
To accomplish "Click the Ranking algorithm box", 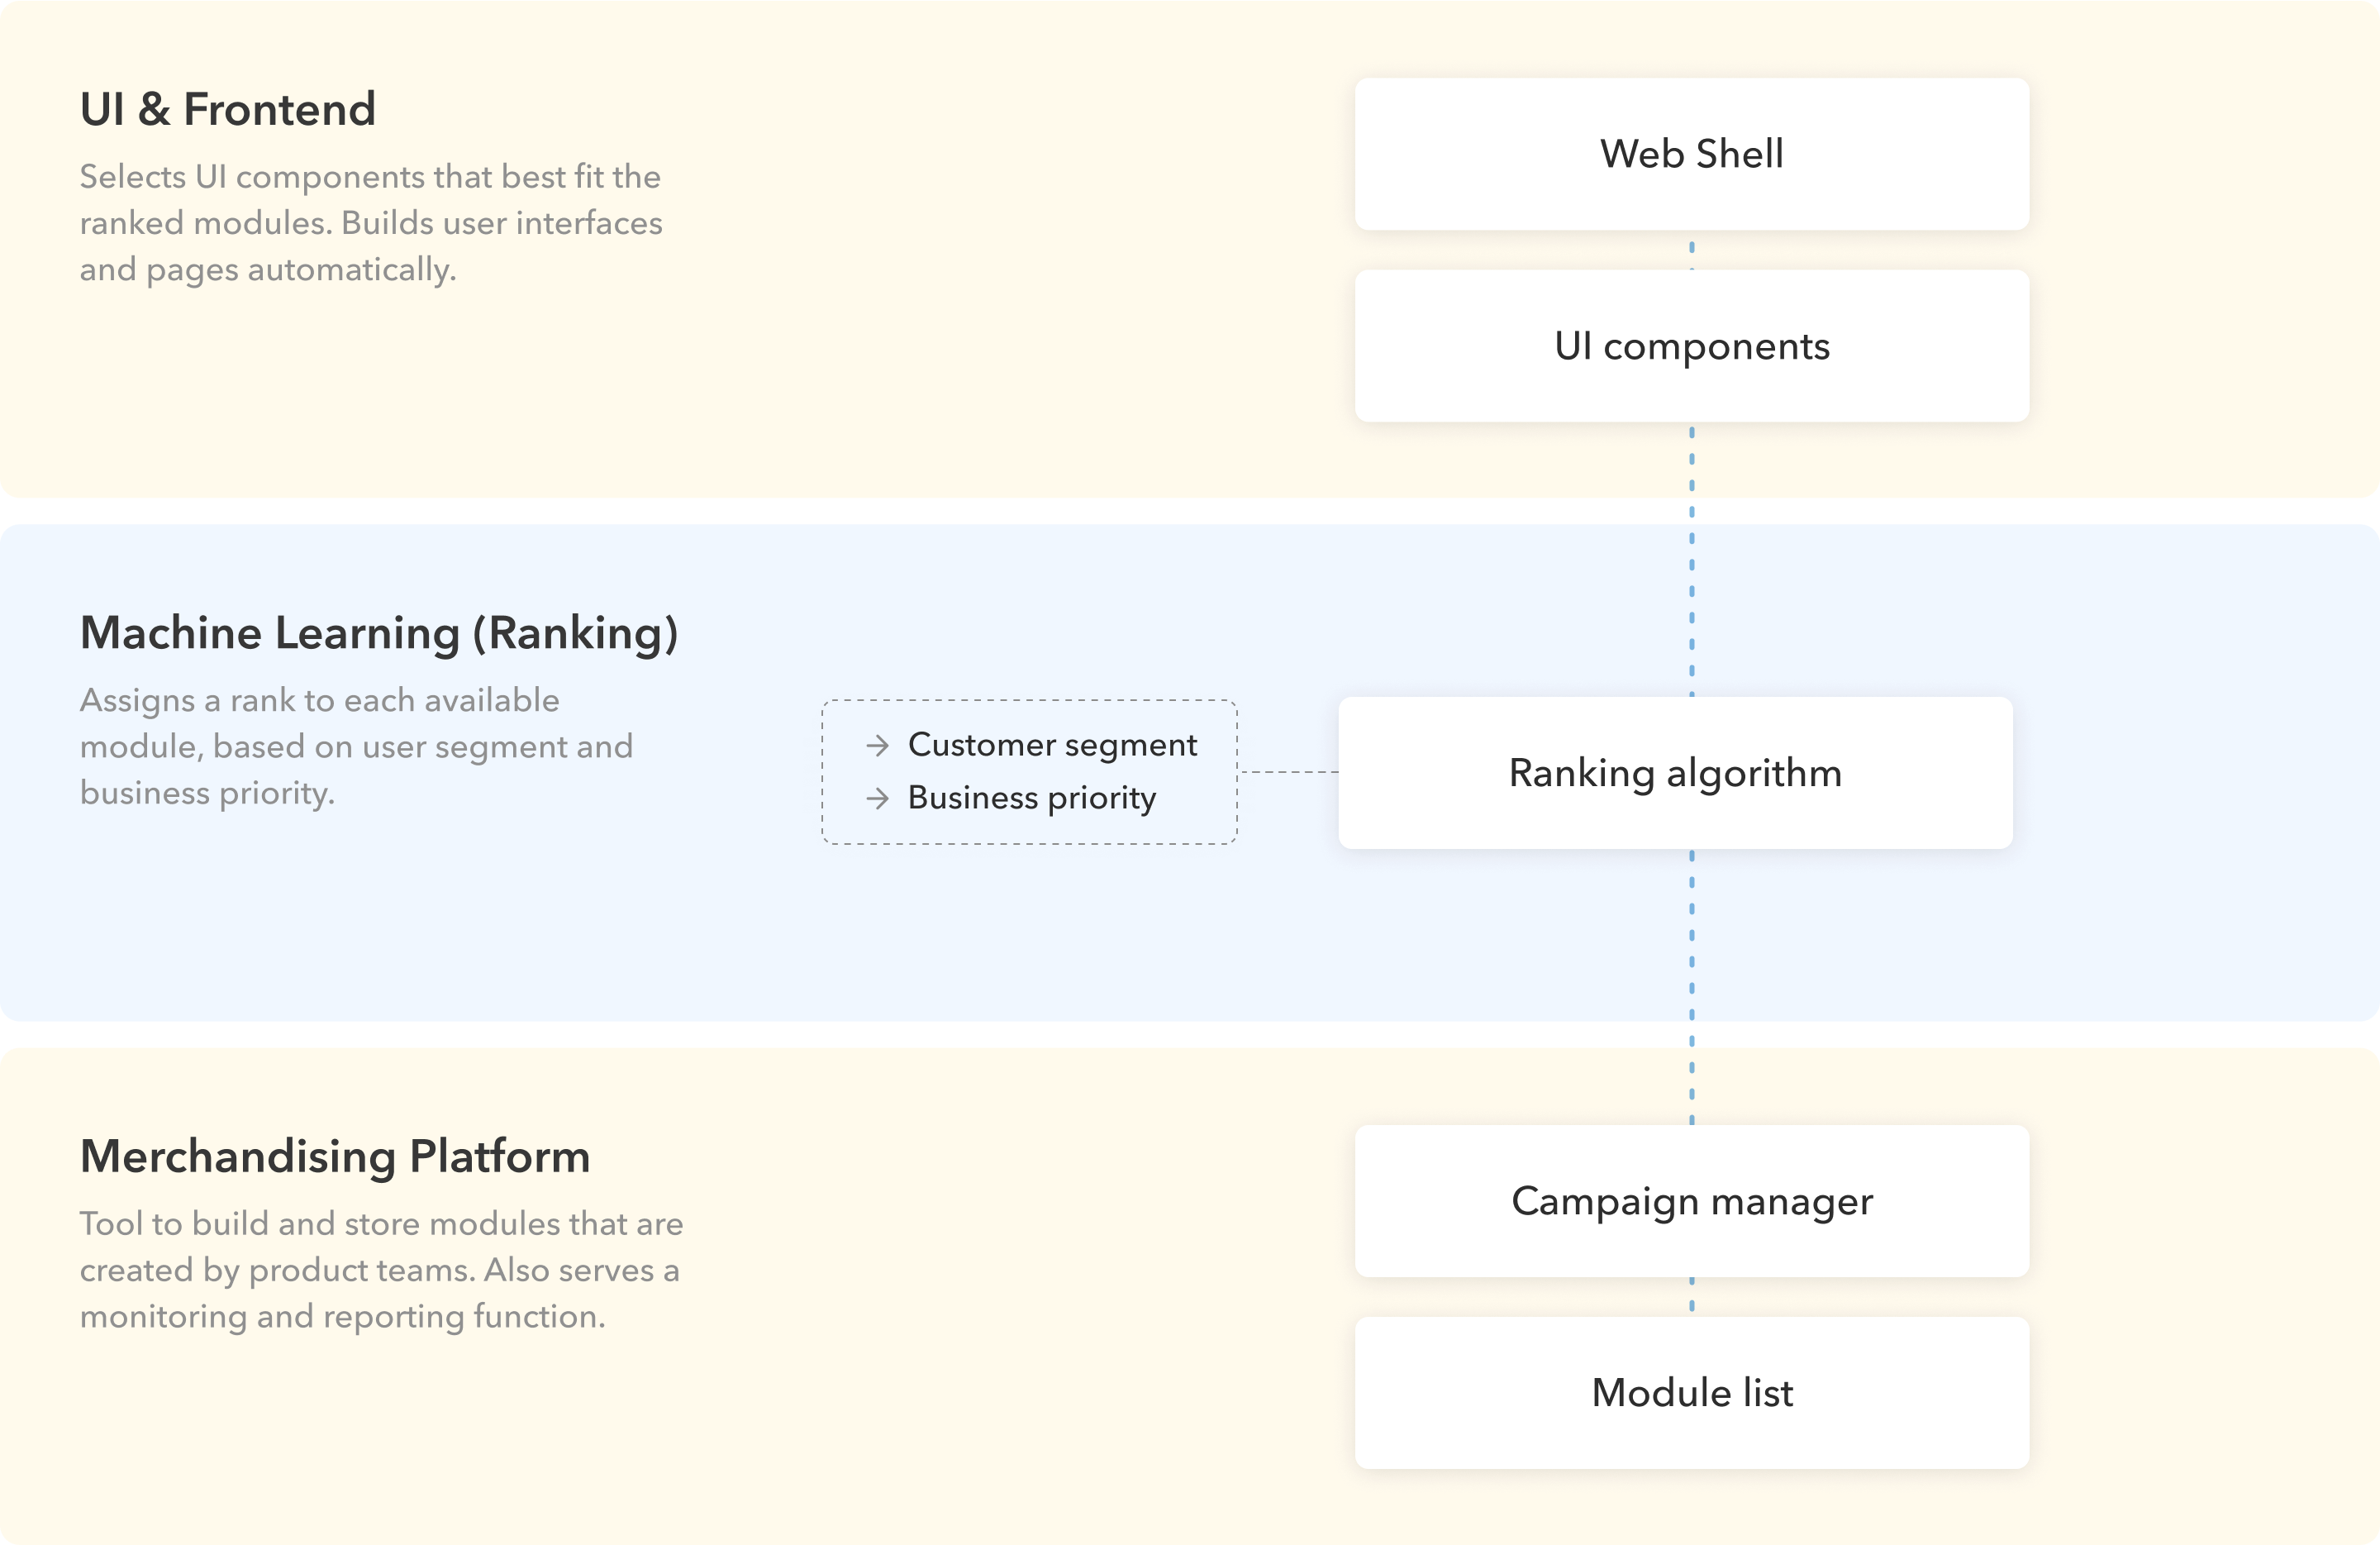I will pos(1675,773).
